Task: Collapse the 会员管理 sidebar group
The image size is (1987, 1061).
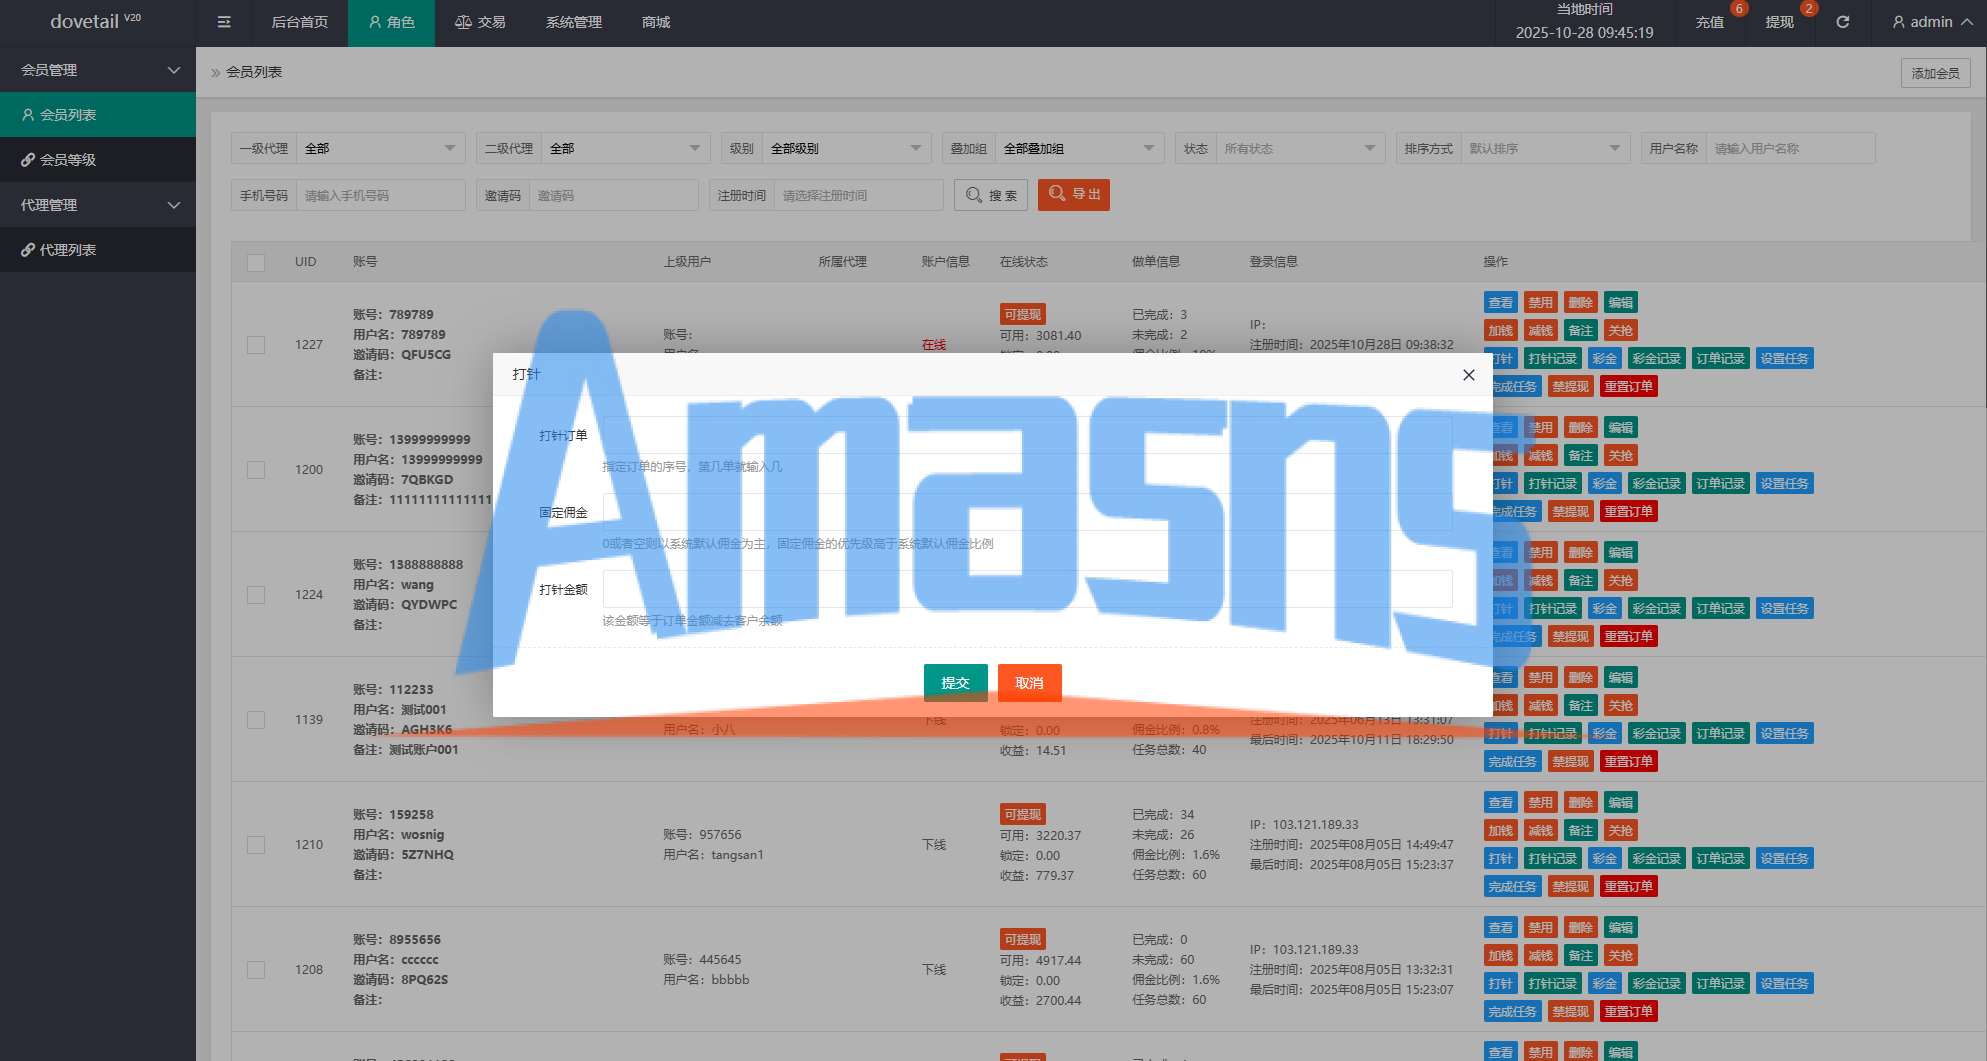Action: click(x=98, y=70)
